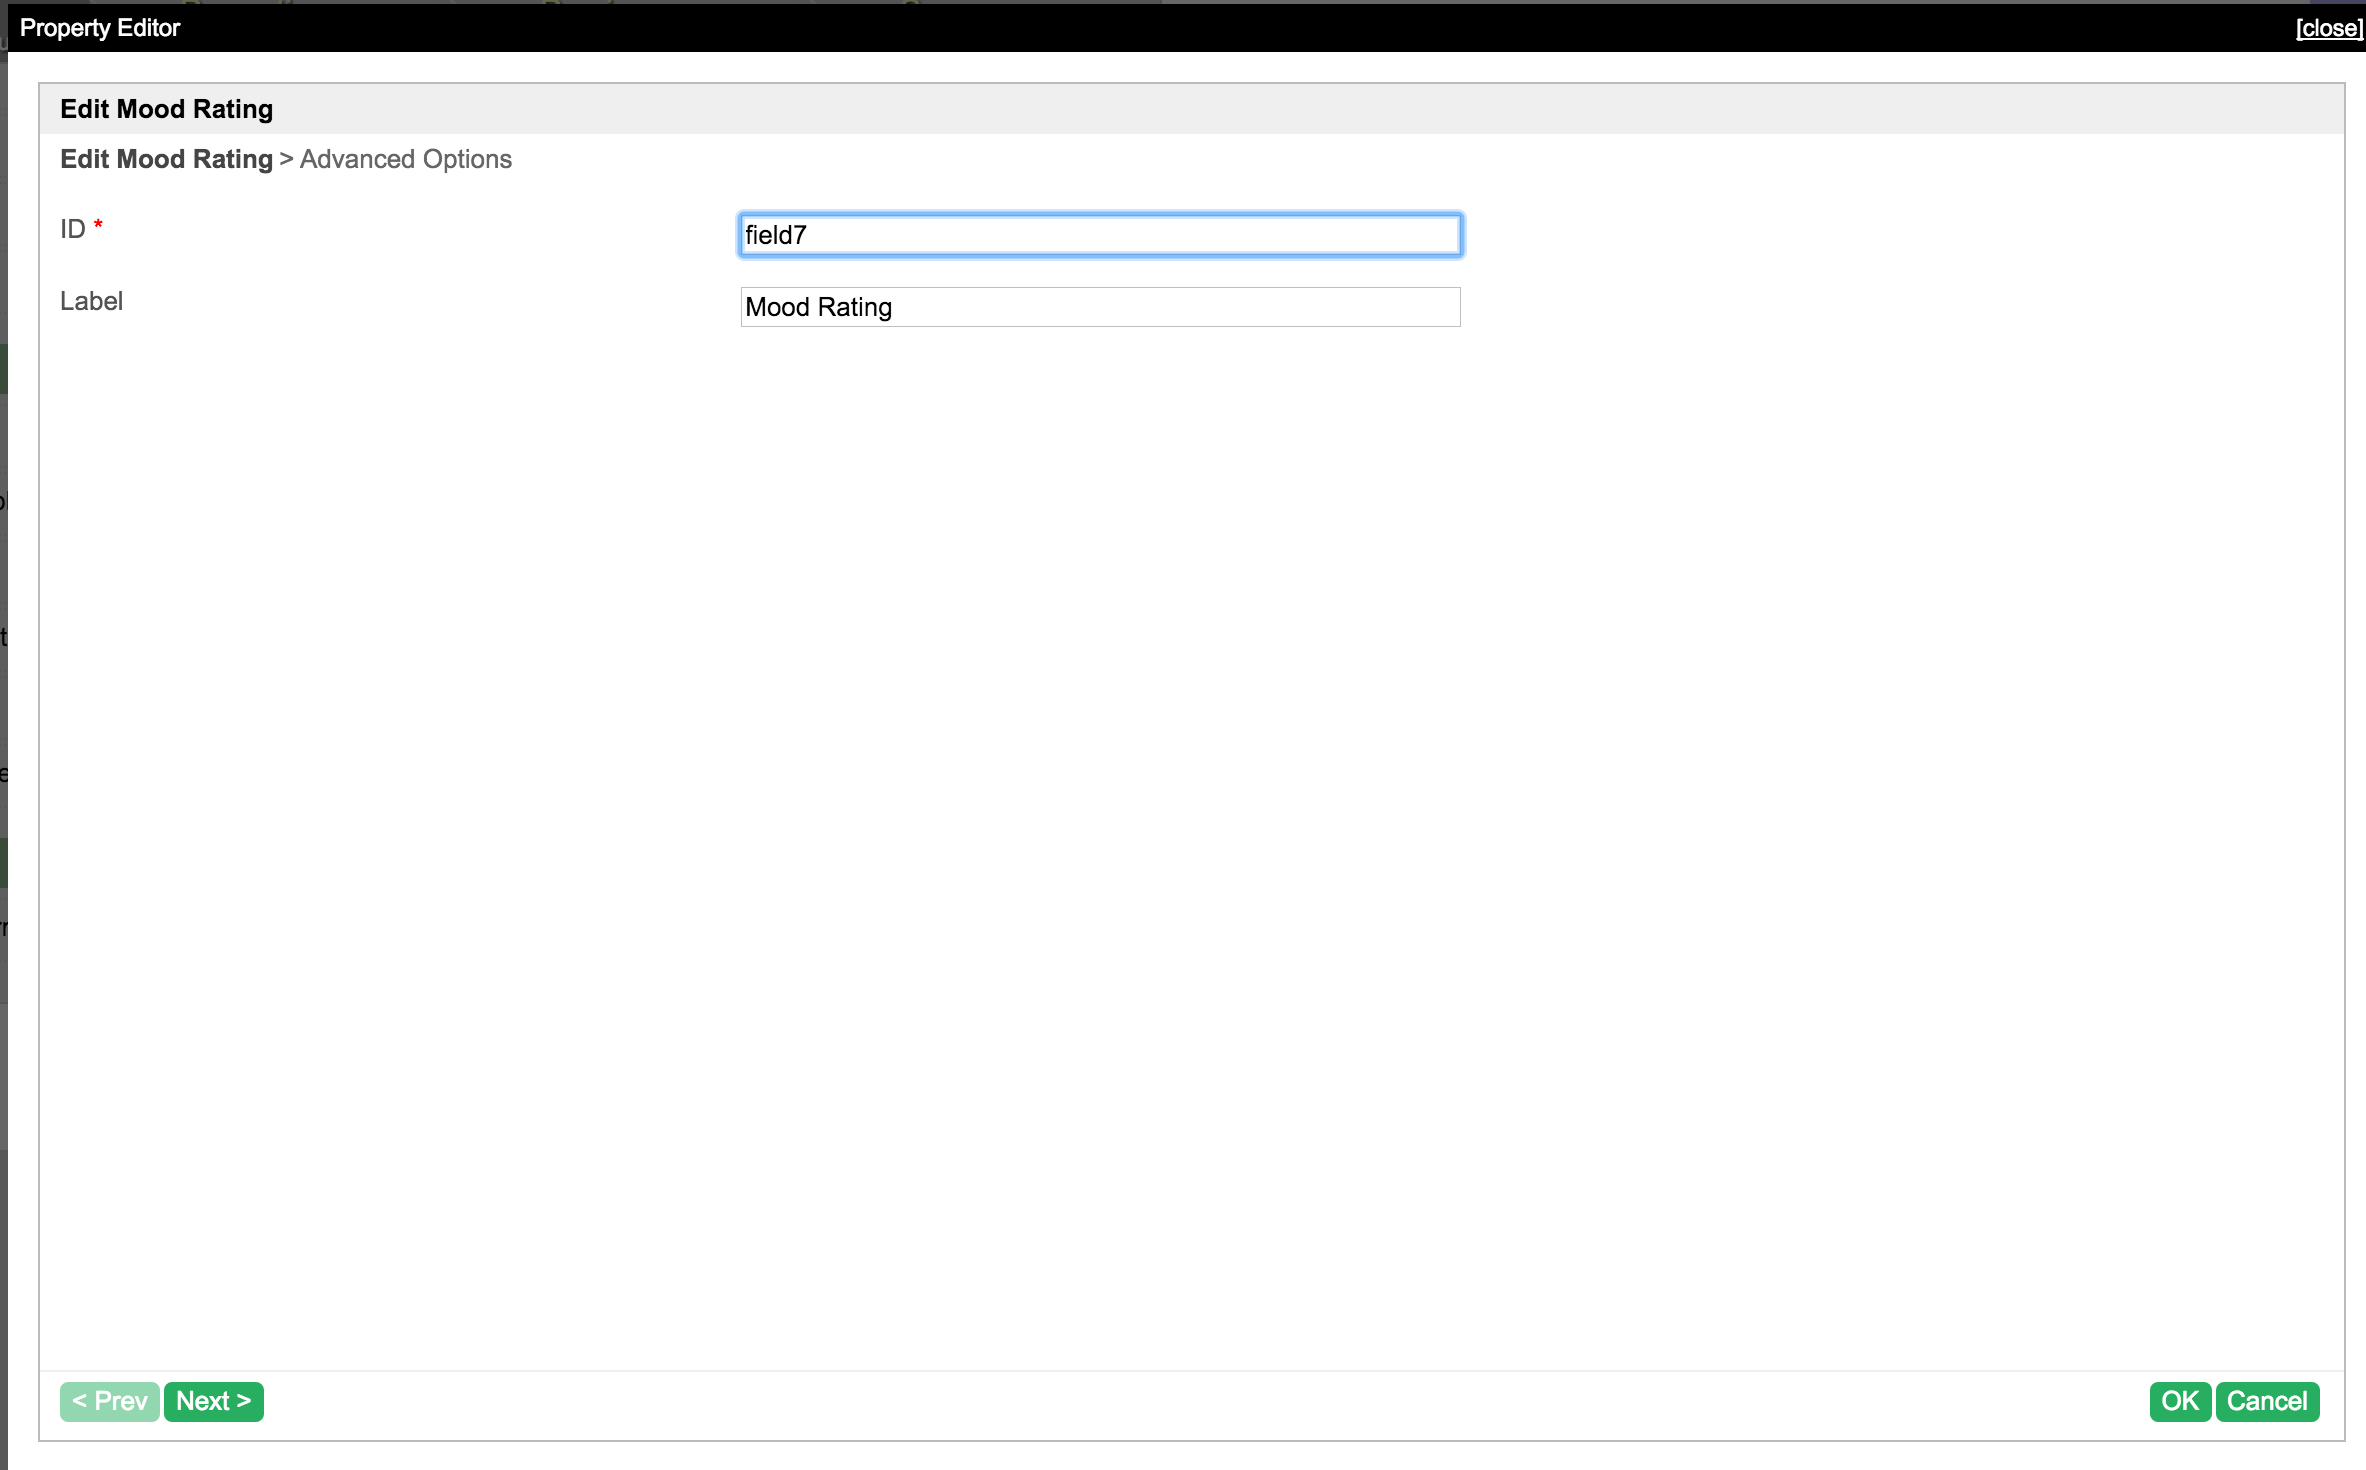
Task: Cancel editing with the Cancel button
Action: pyautogui.click(x=2267, y=1401)
